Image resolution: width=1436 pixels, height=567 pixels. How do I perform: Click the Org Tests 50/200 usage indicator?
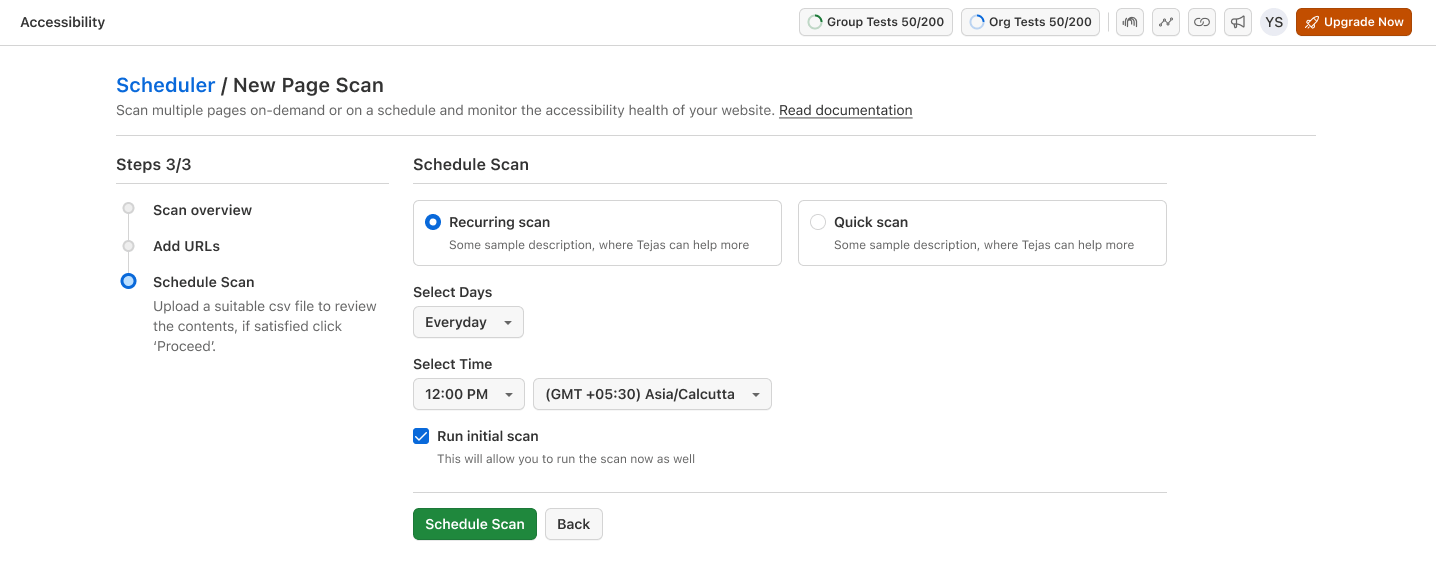click(x=1030, y=22)
